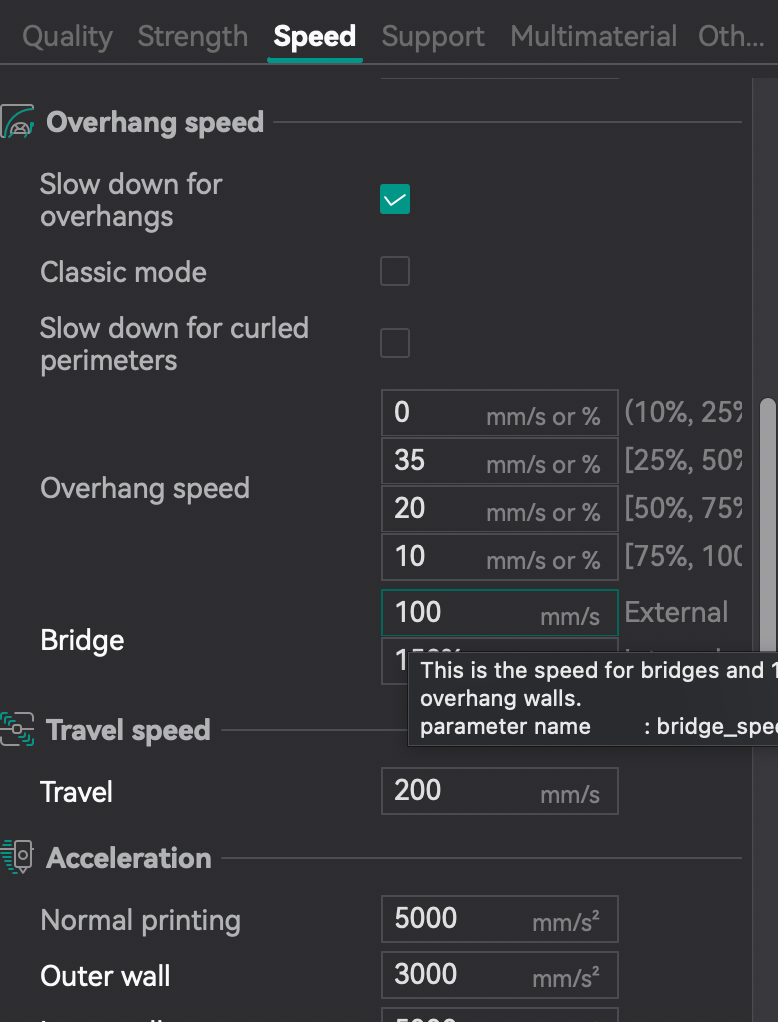778x1022 pixels.
Task: Select the Multimaterial tab
Action: (x=593, y=37)
